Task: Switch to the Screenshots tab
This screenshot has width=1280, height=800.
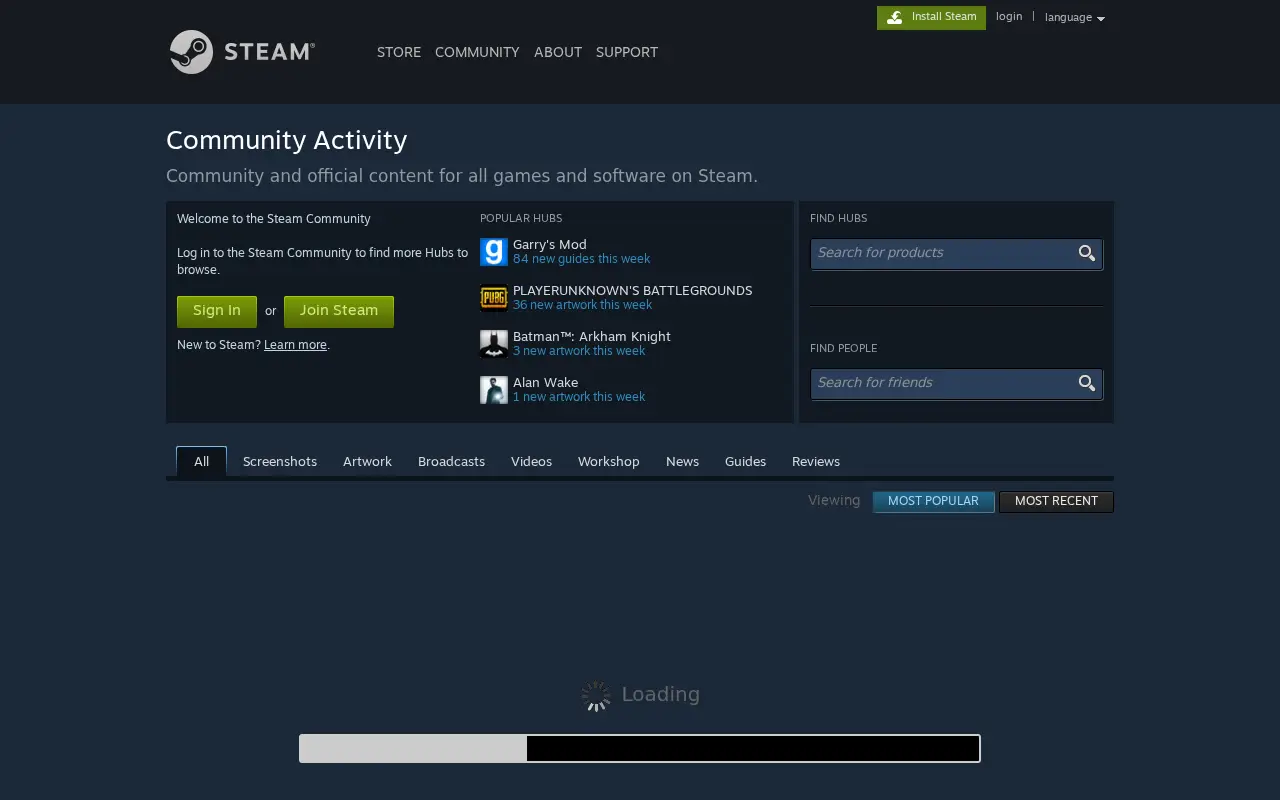Action: (x=280, y=461)
